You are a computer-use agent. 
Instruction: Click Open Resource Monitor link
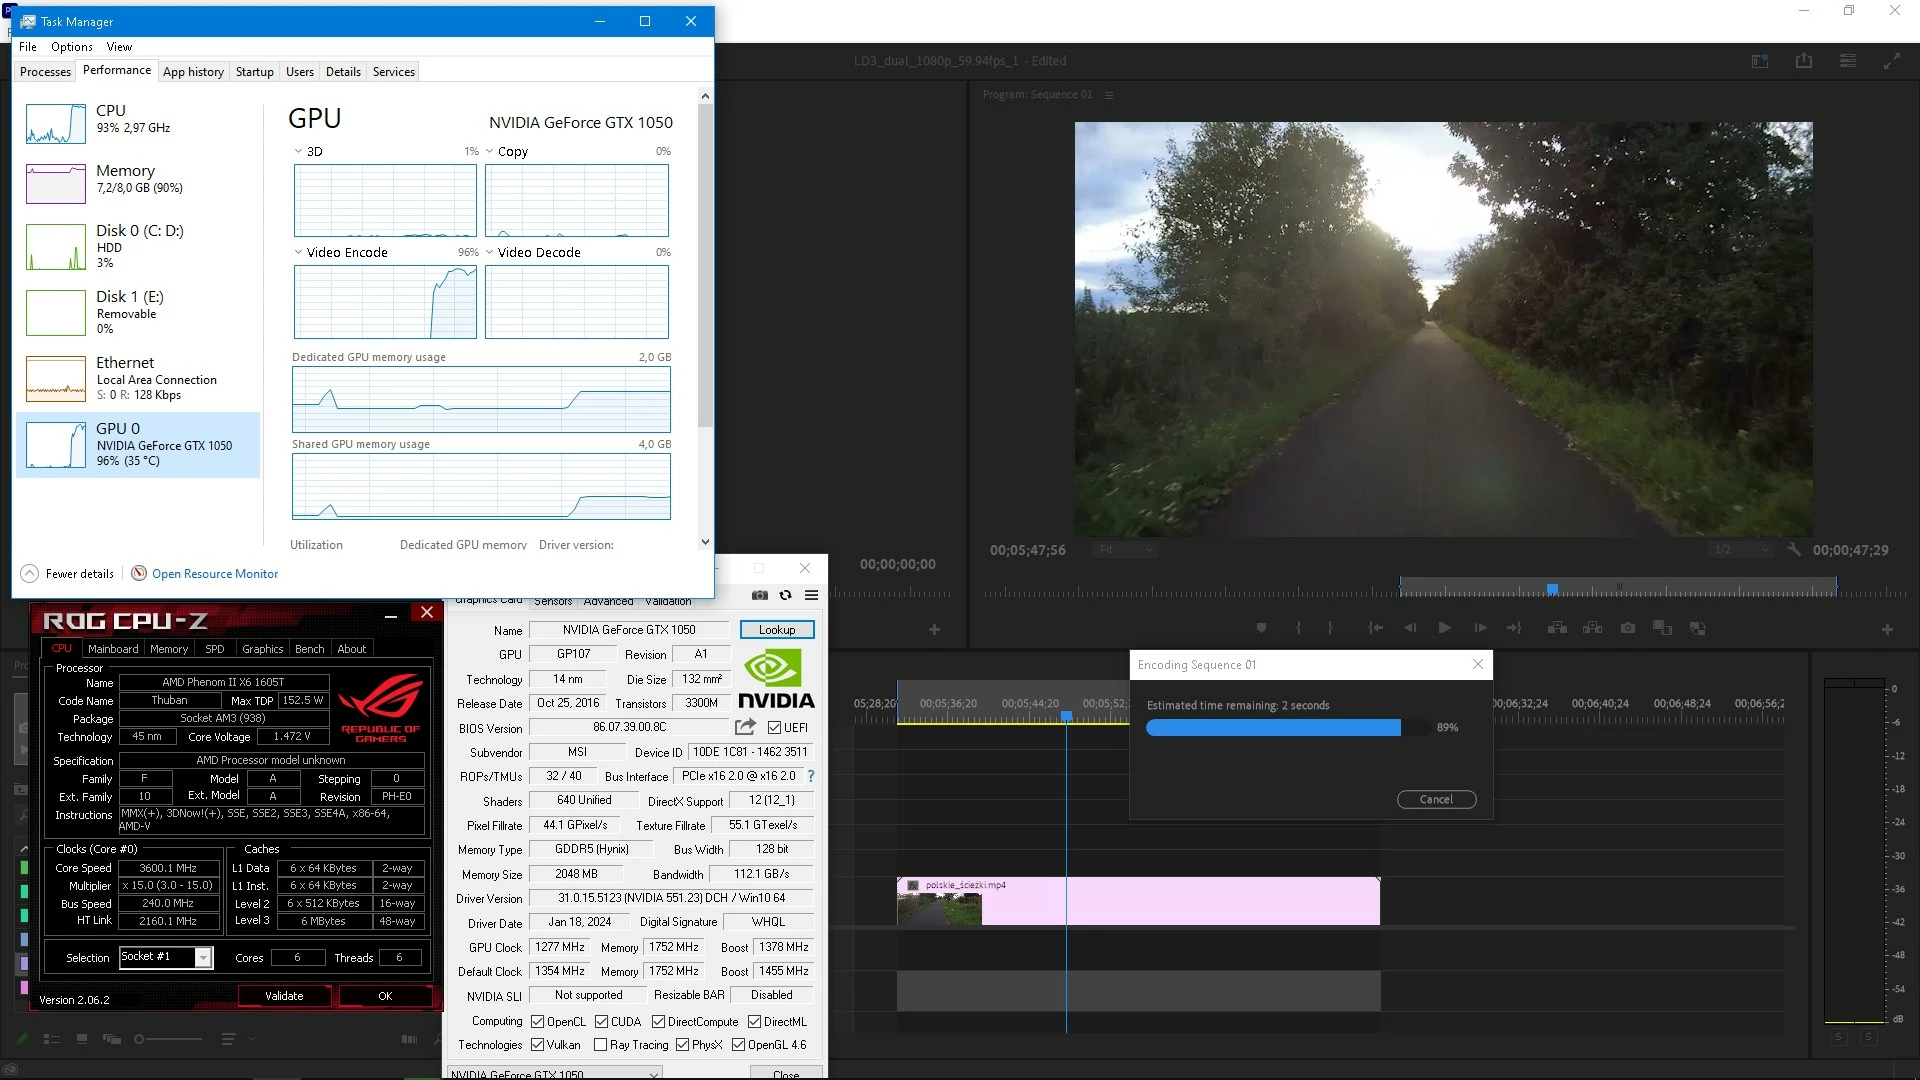[215, 574]
